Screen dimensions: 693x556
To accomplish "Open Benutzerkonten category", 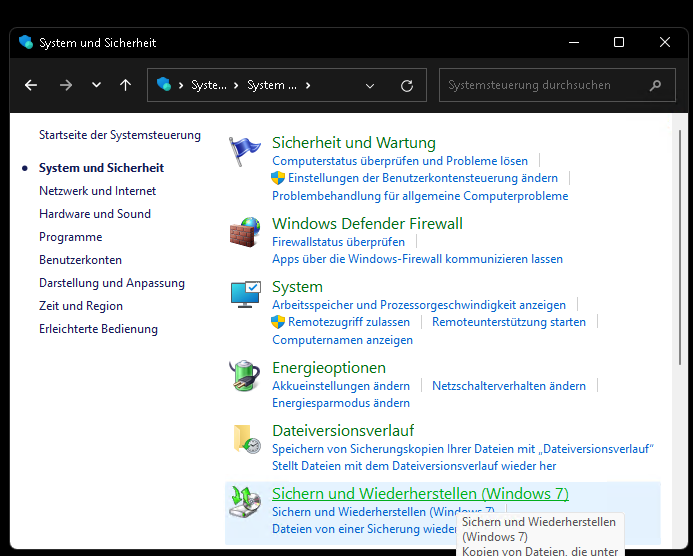I will (80, 260).
